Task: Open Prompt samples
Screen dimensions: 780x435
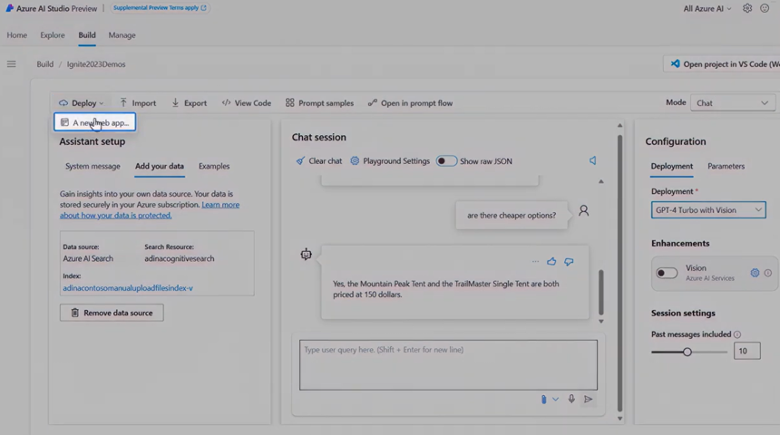Action: click(x=319, y=103)
